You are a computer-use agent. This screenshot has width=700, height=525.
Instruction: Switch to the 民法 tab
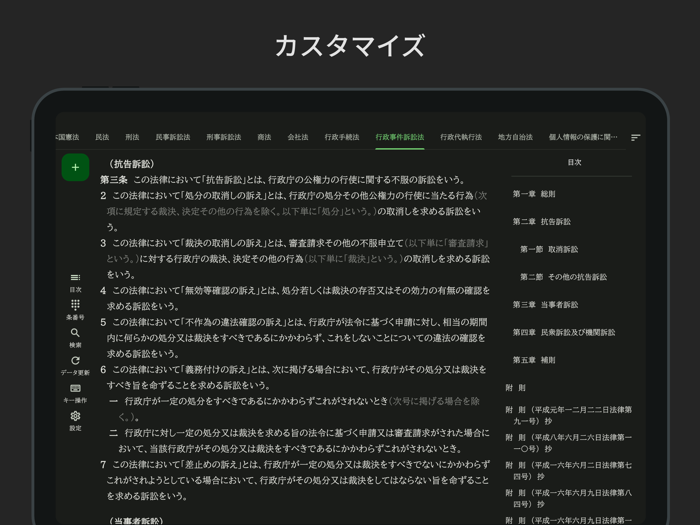[102, 137]
